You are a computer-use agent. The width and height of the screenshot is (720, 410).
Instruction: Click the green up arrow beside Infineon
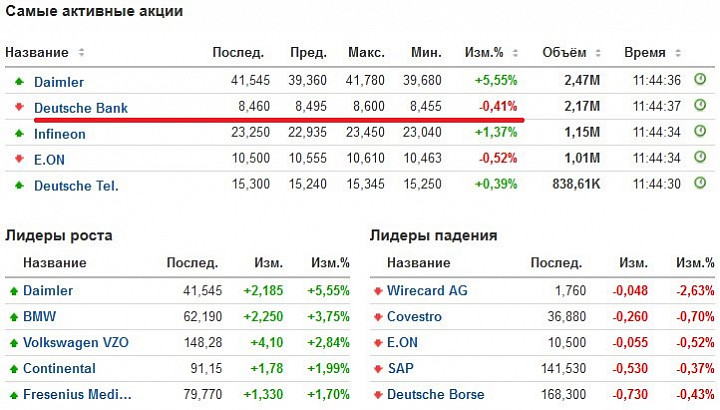pyautogui.click(x=19, y=133)
